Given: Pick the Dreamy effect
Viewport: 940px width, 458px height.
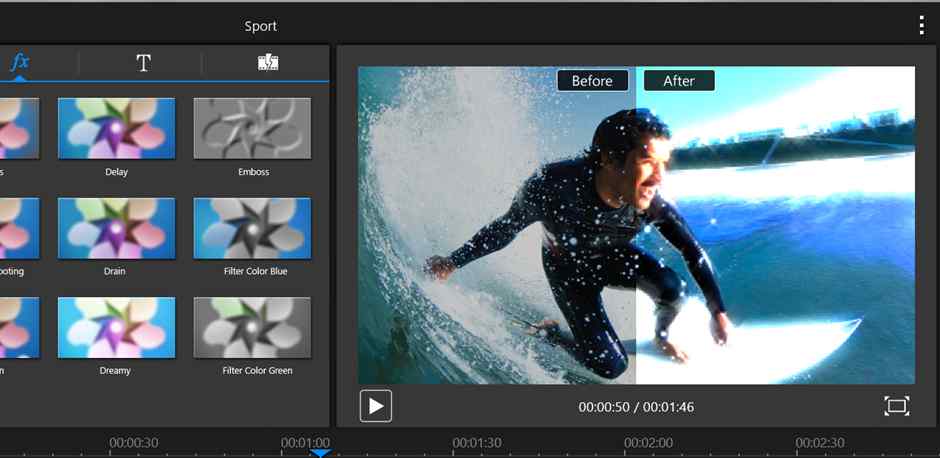Looking at the screenshot, I should tap(116, 327).
